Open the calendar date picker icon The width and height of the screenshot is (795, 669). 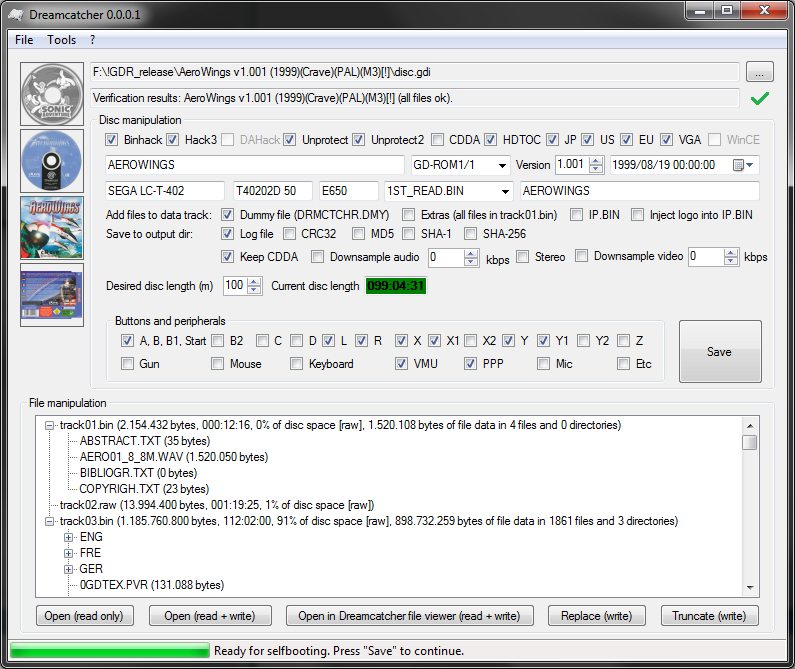pos(738,165)
